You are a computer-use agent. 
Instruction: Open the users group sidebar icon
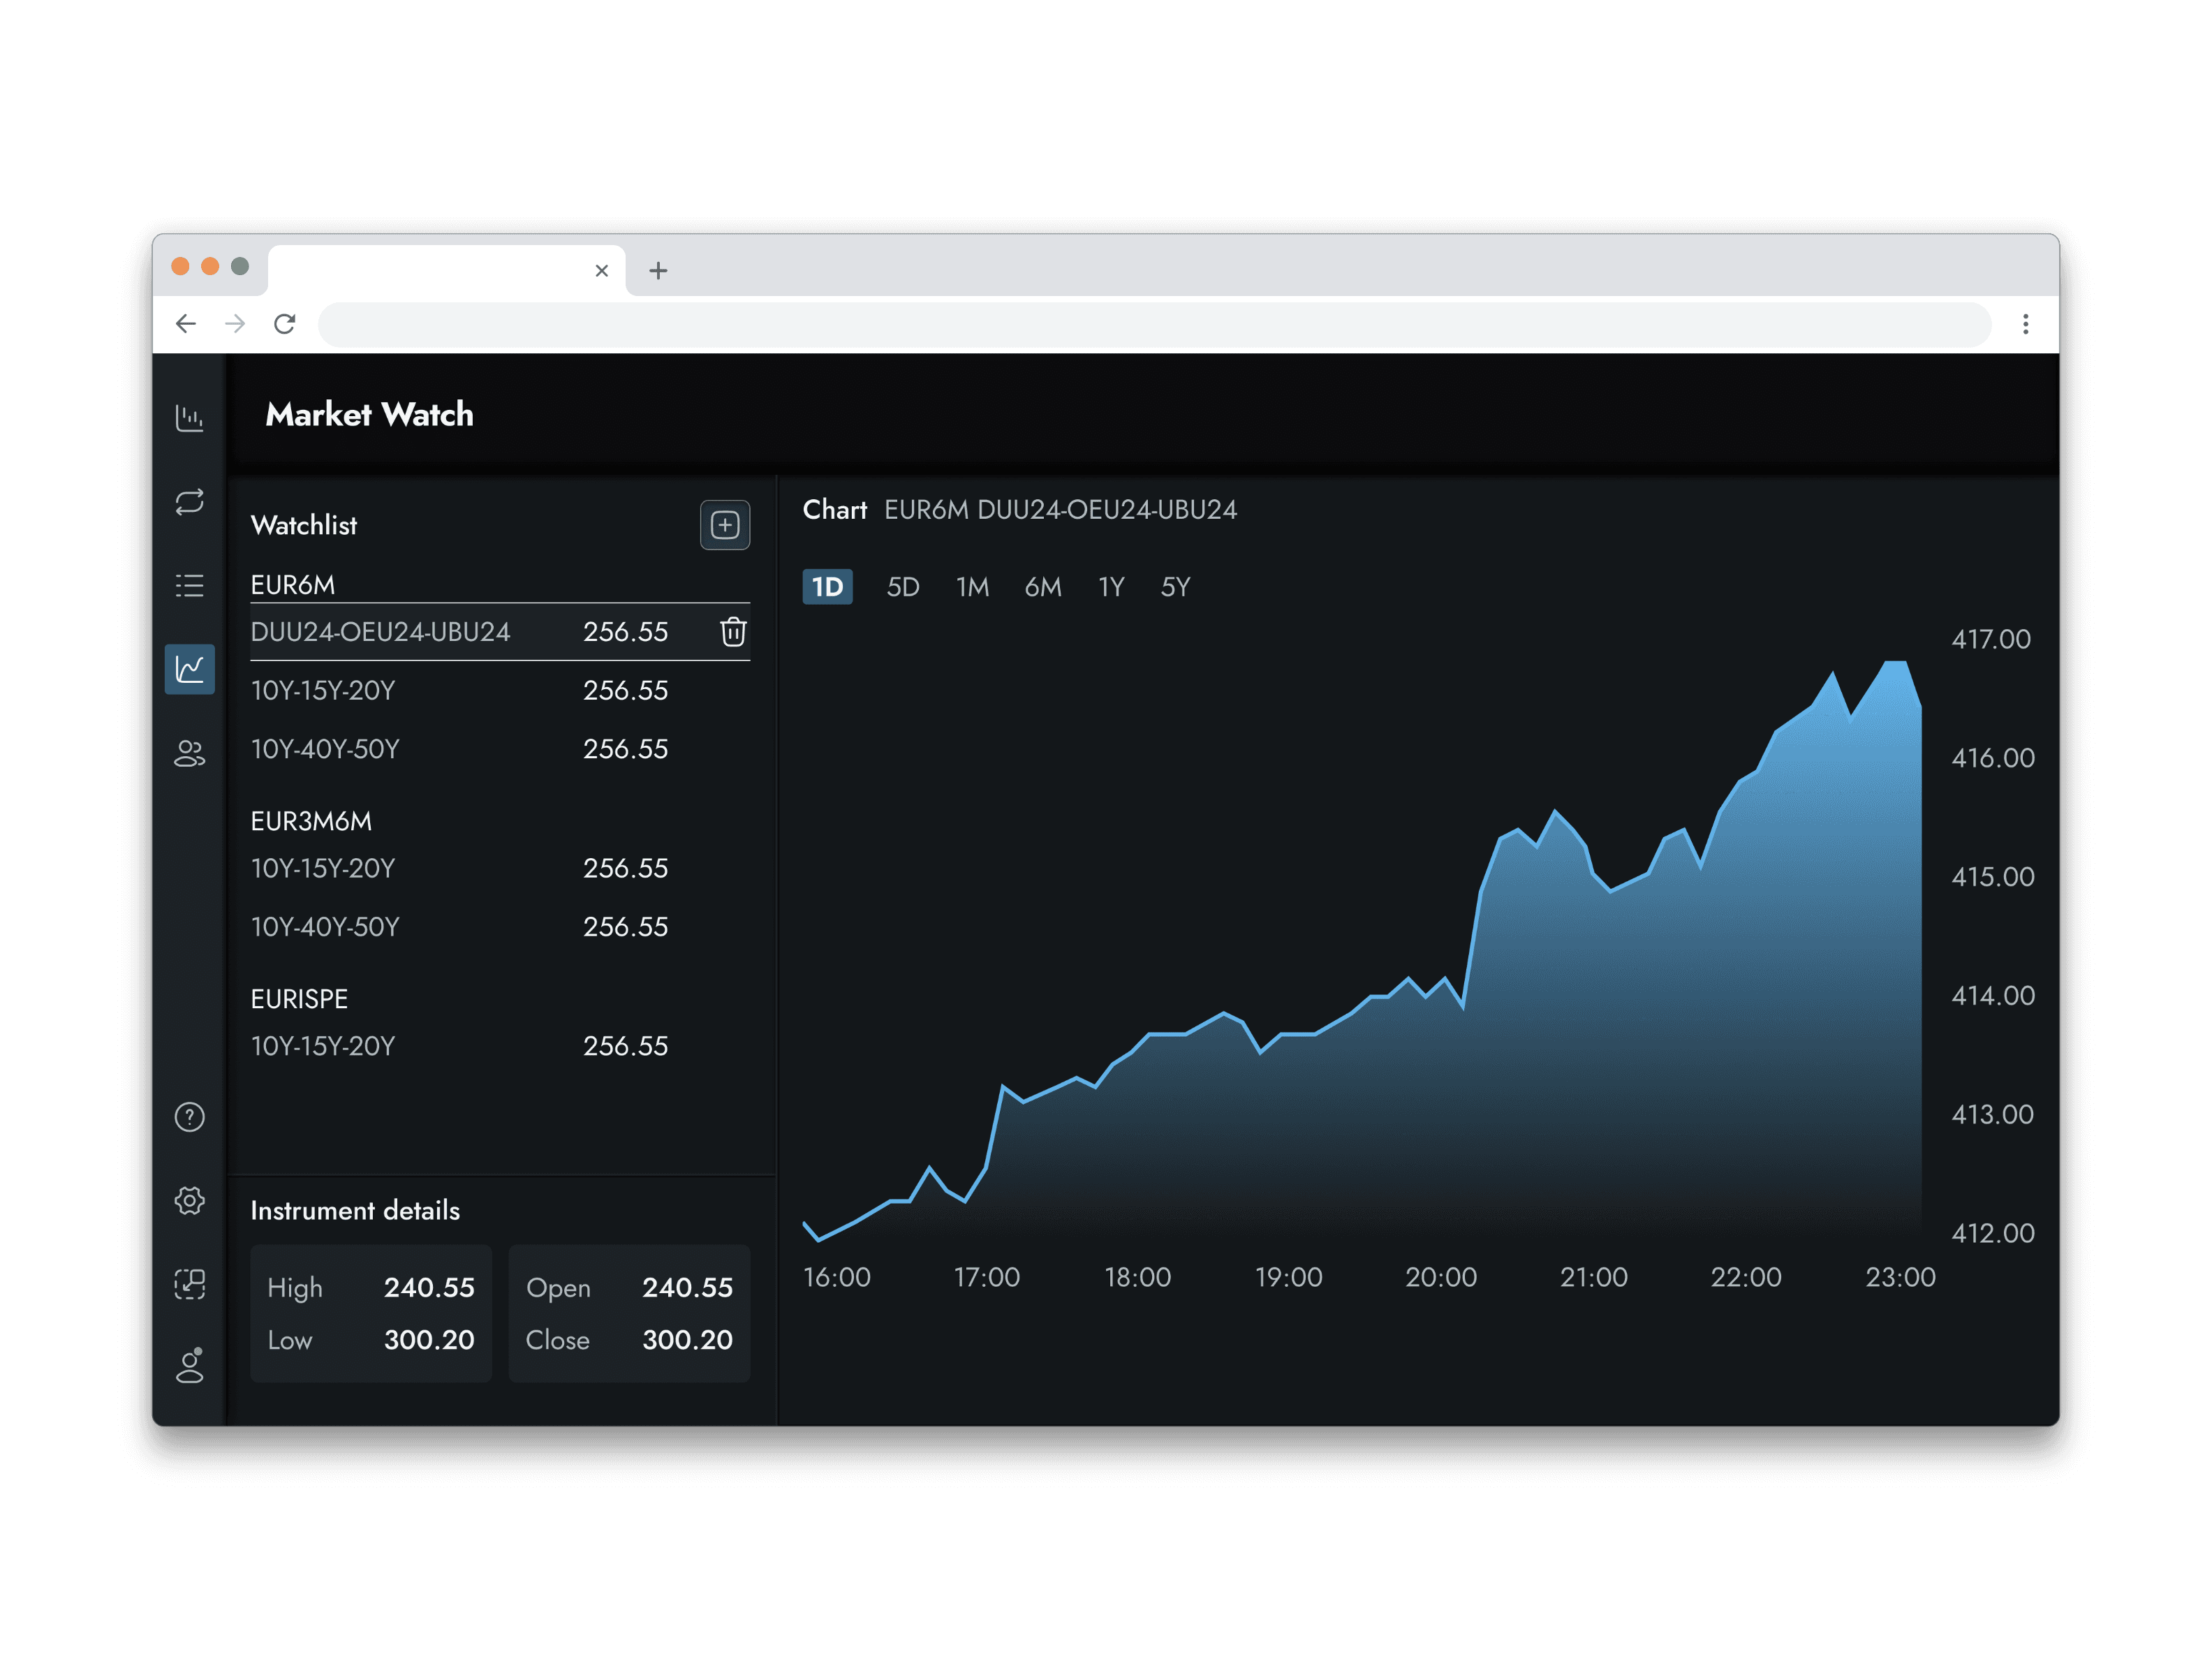pyautogui.click(x=189, y=753)
